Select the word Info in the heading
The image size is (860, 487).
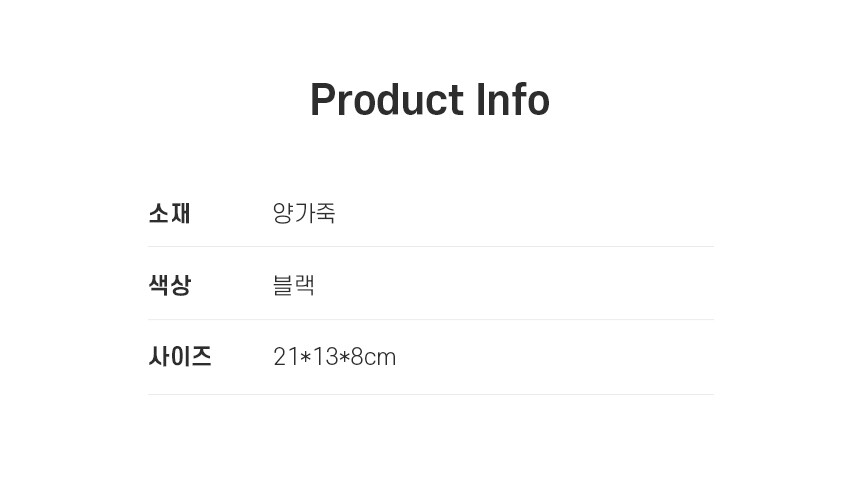pos(512,100)
